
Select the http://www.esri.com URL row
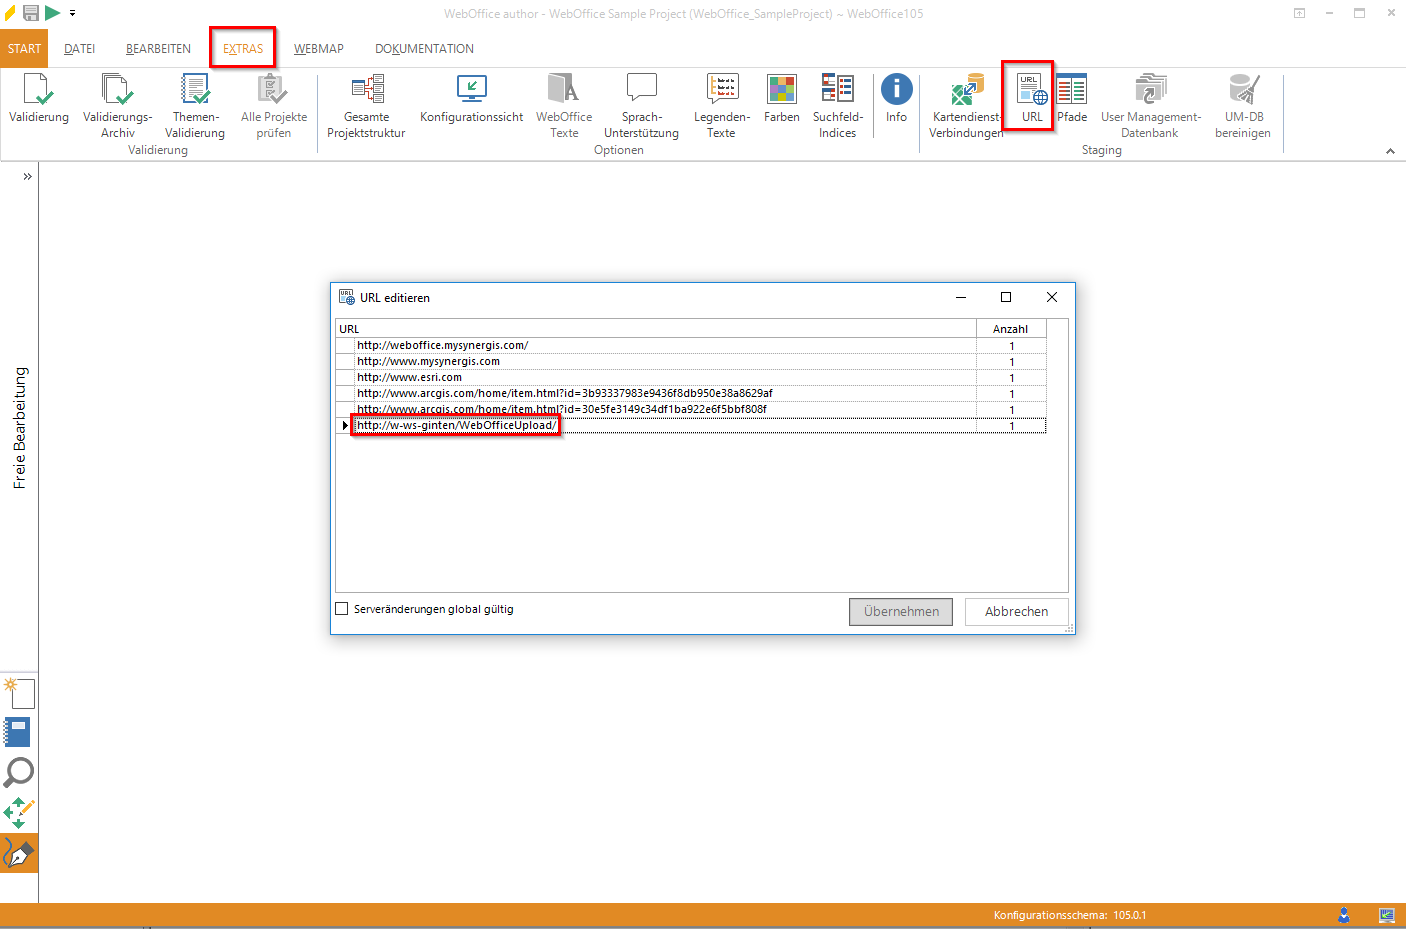point(410,378)
